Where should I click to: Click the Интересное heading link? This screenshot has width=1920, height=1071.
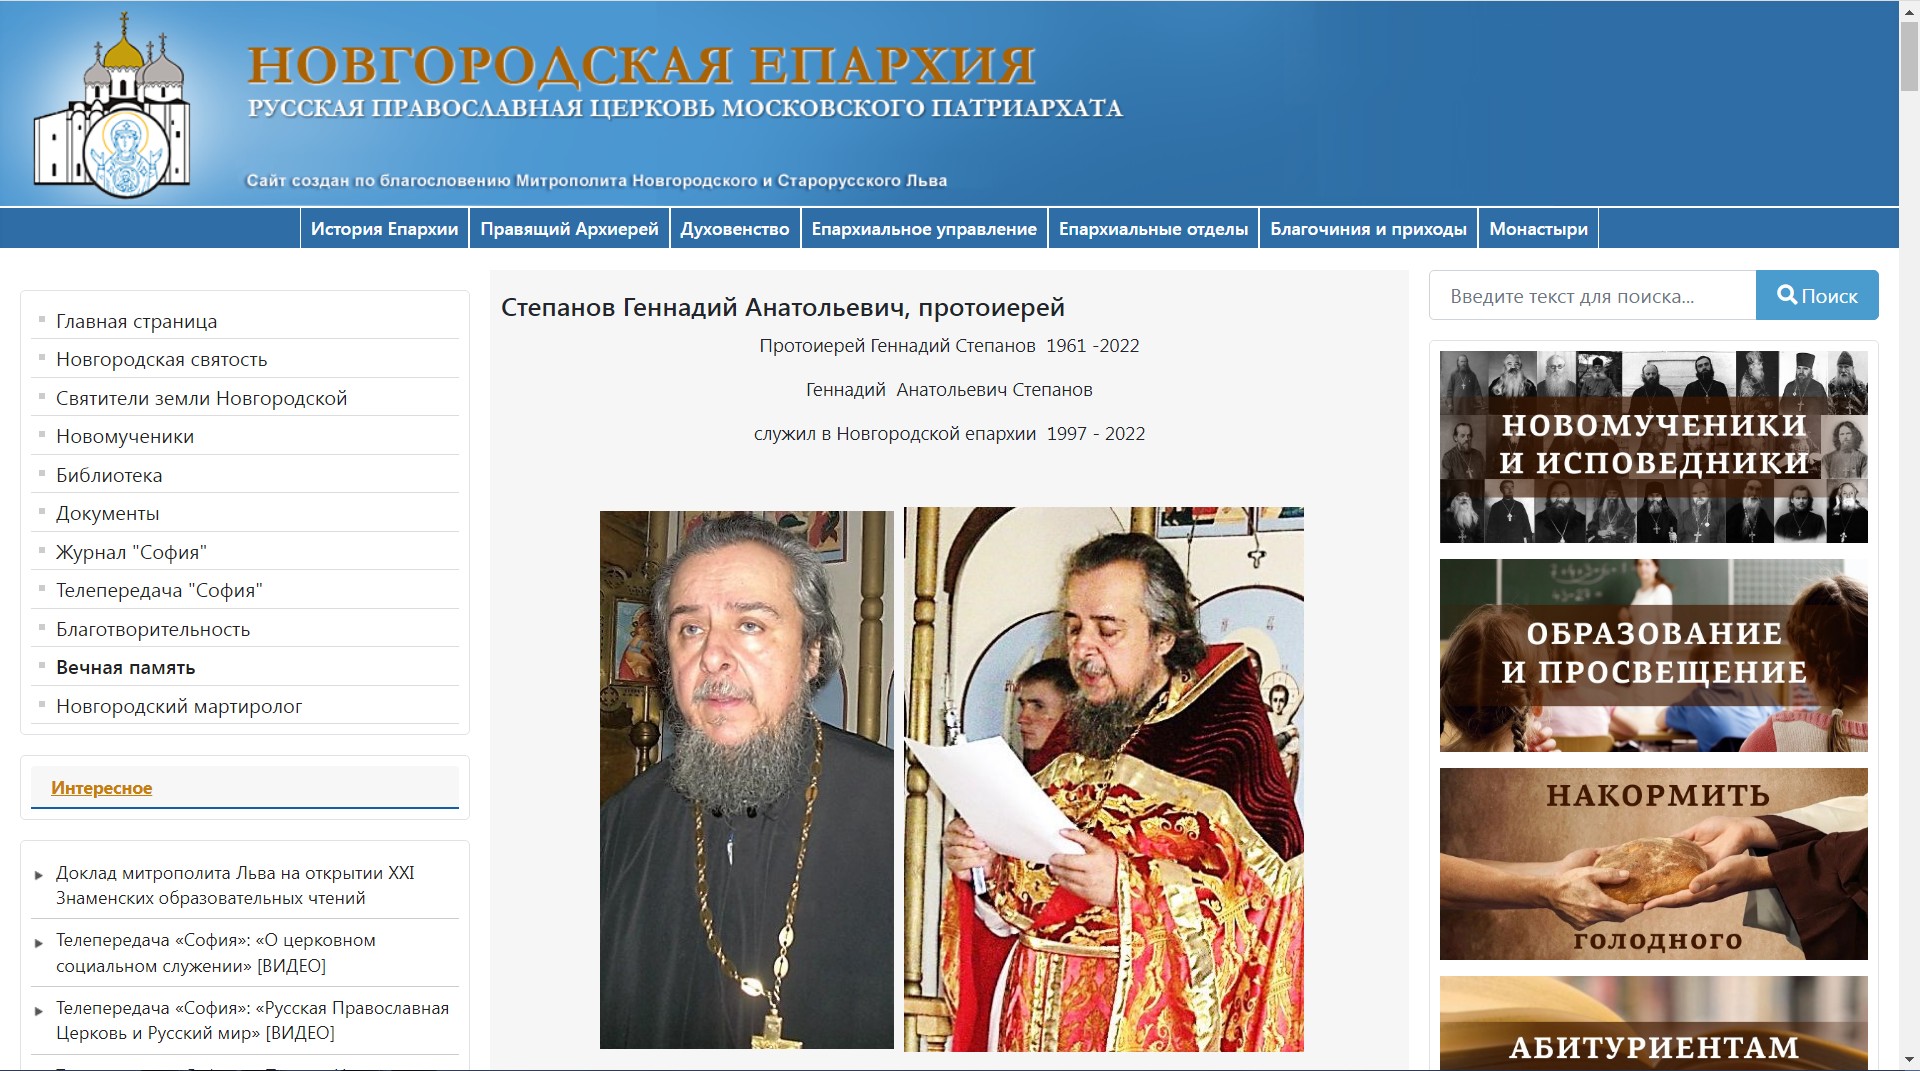(101, 788)
